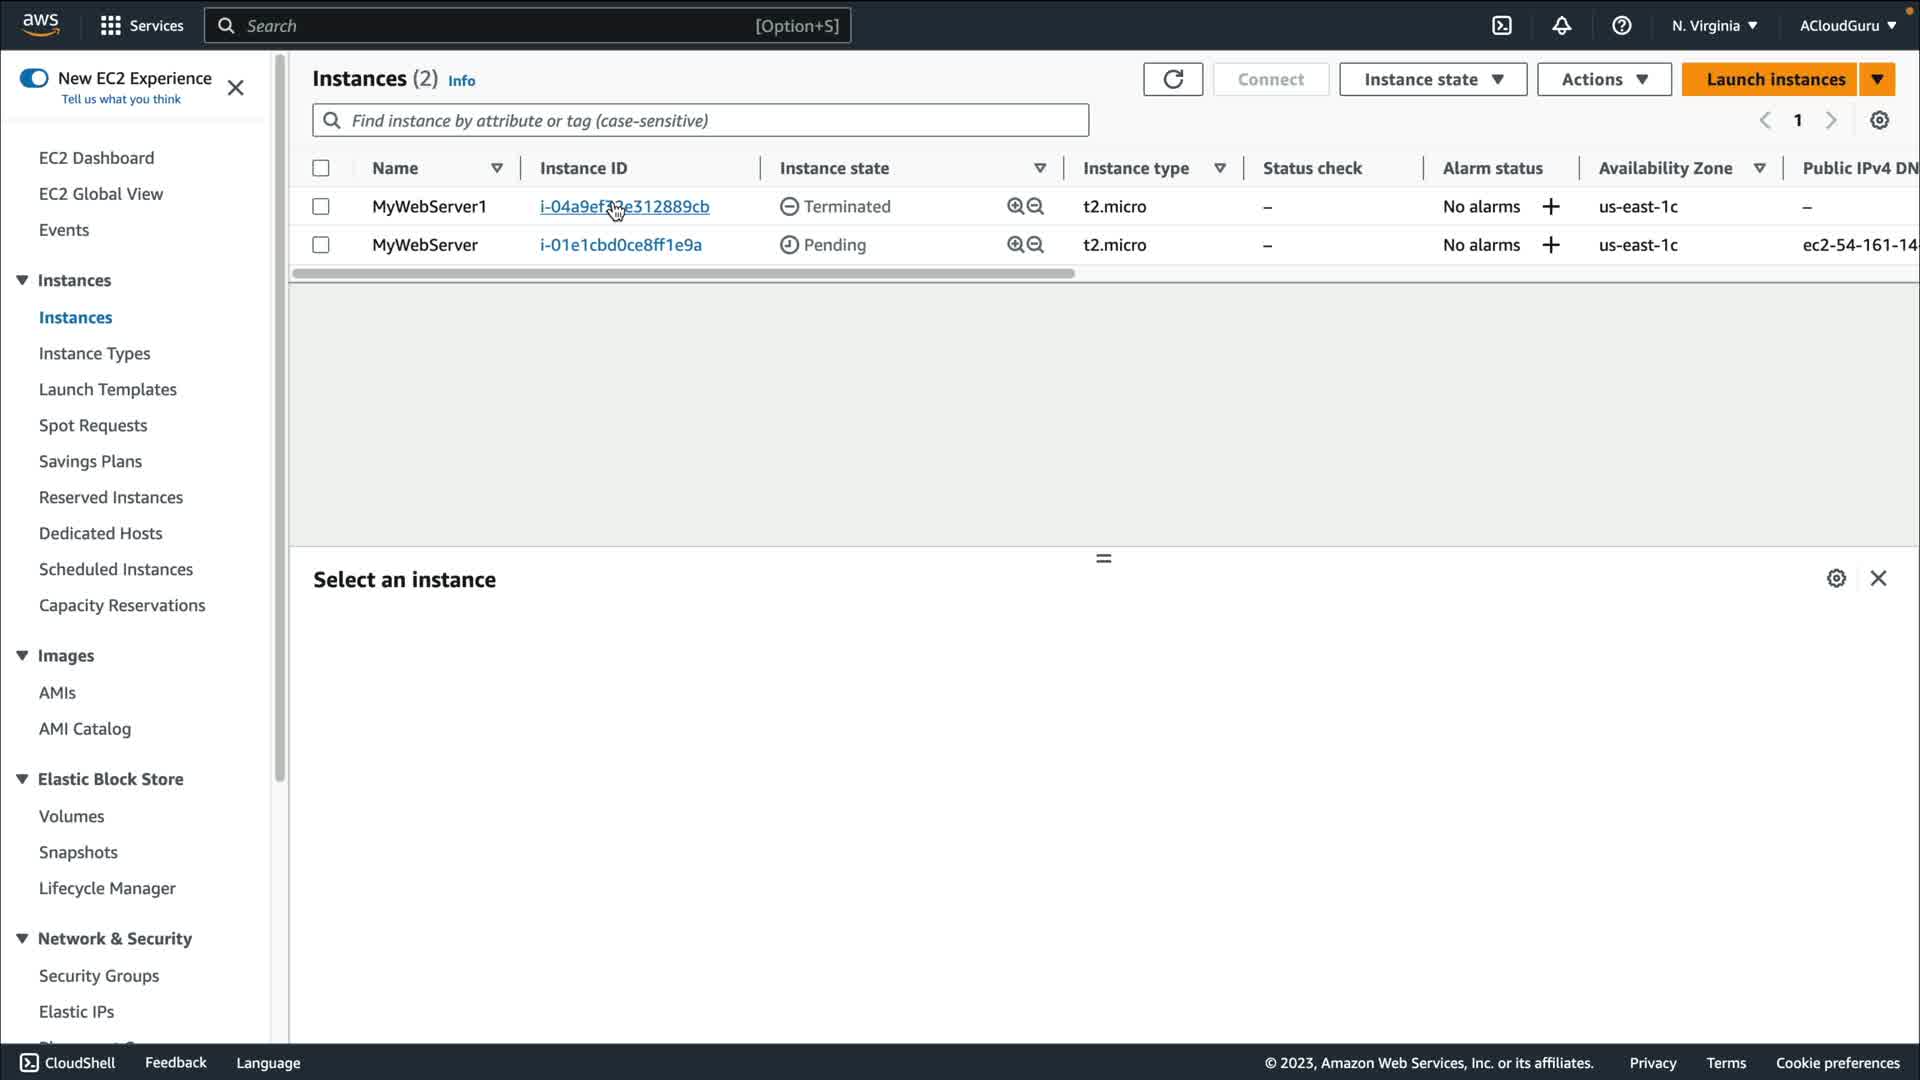The height and width of the screenshot is (1080, 1920).
Task: Click the refresh instances icon button
Action: tap(1173, 79)
